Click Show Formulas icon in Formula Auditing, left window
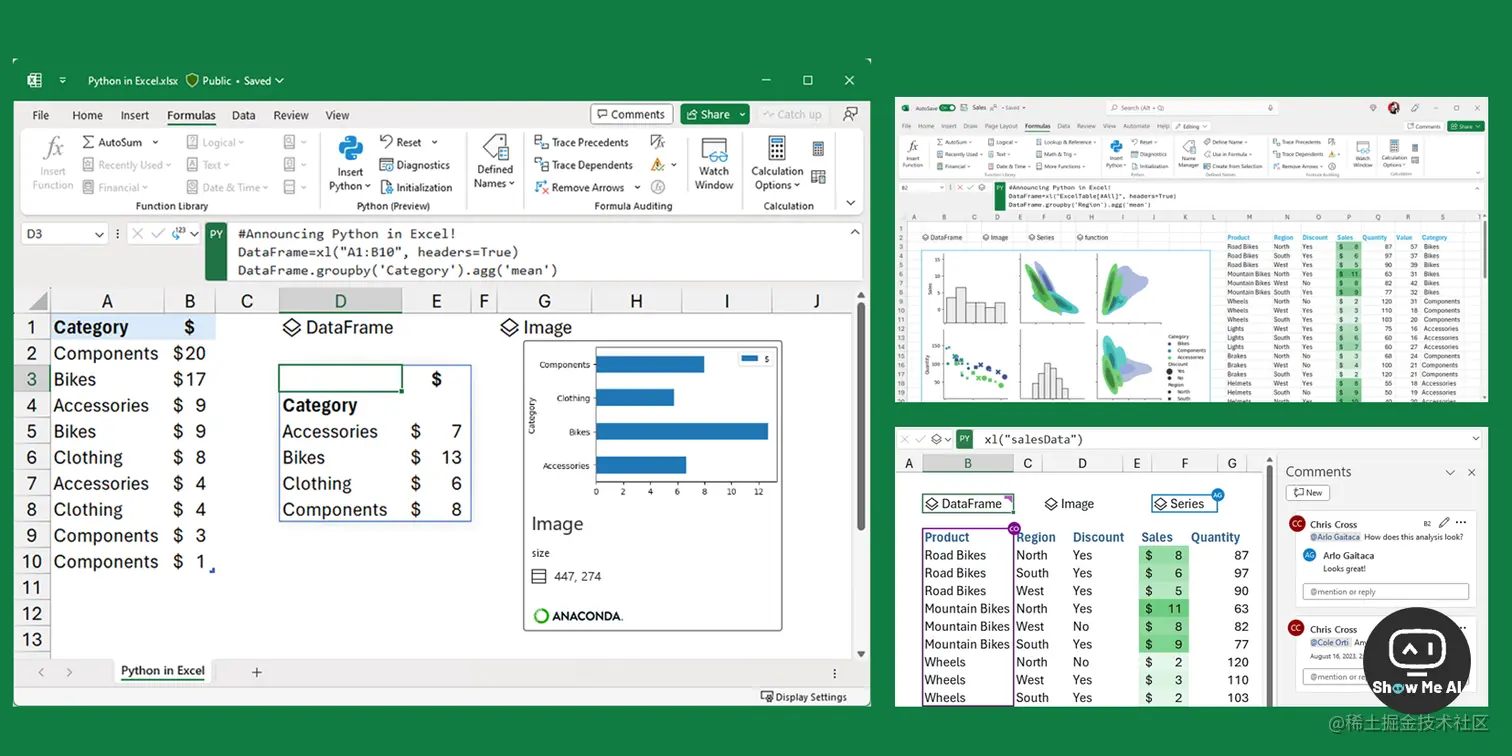Image resolution: width=1512 pixels, height=756 pixels. point(658,142)
